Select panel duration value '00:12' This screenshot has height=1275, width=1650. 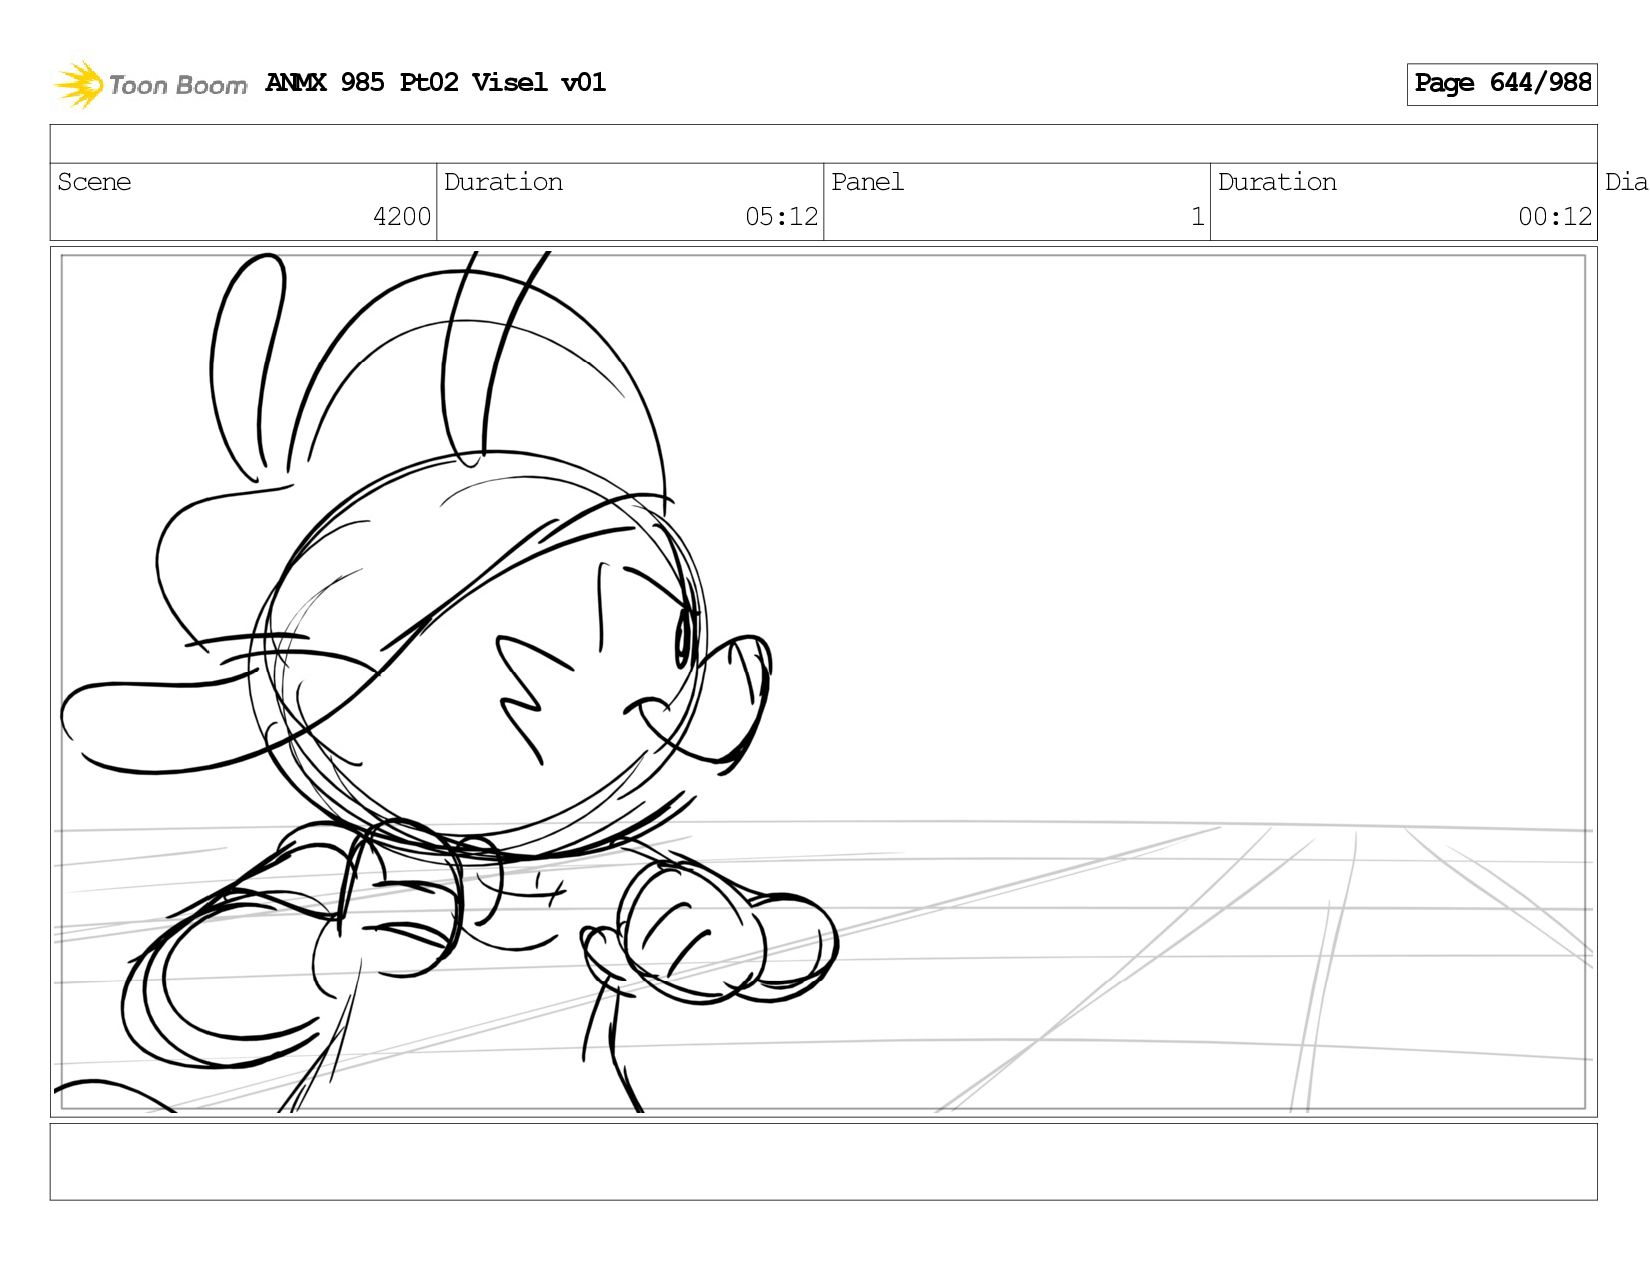pos(1555,217)
